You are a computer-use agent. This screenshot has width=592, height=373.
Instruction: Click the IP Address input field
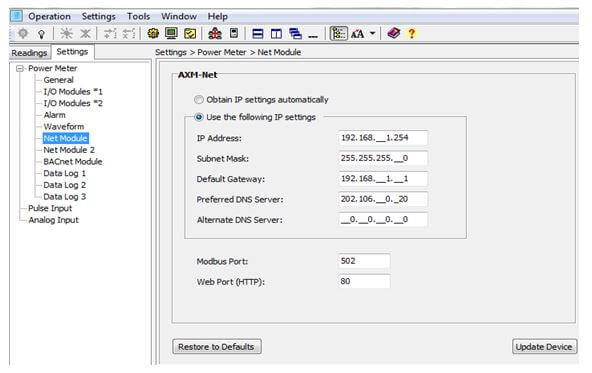pos(383,138)
